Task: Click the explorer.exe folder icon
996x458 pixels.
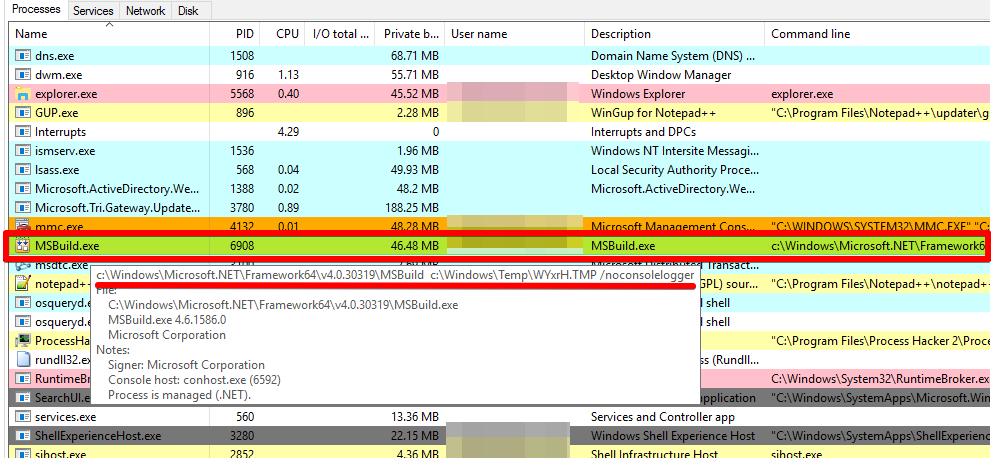Action: pos(22,94)
